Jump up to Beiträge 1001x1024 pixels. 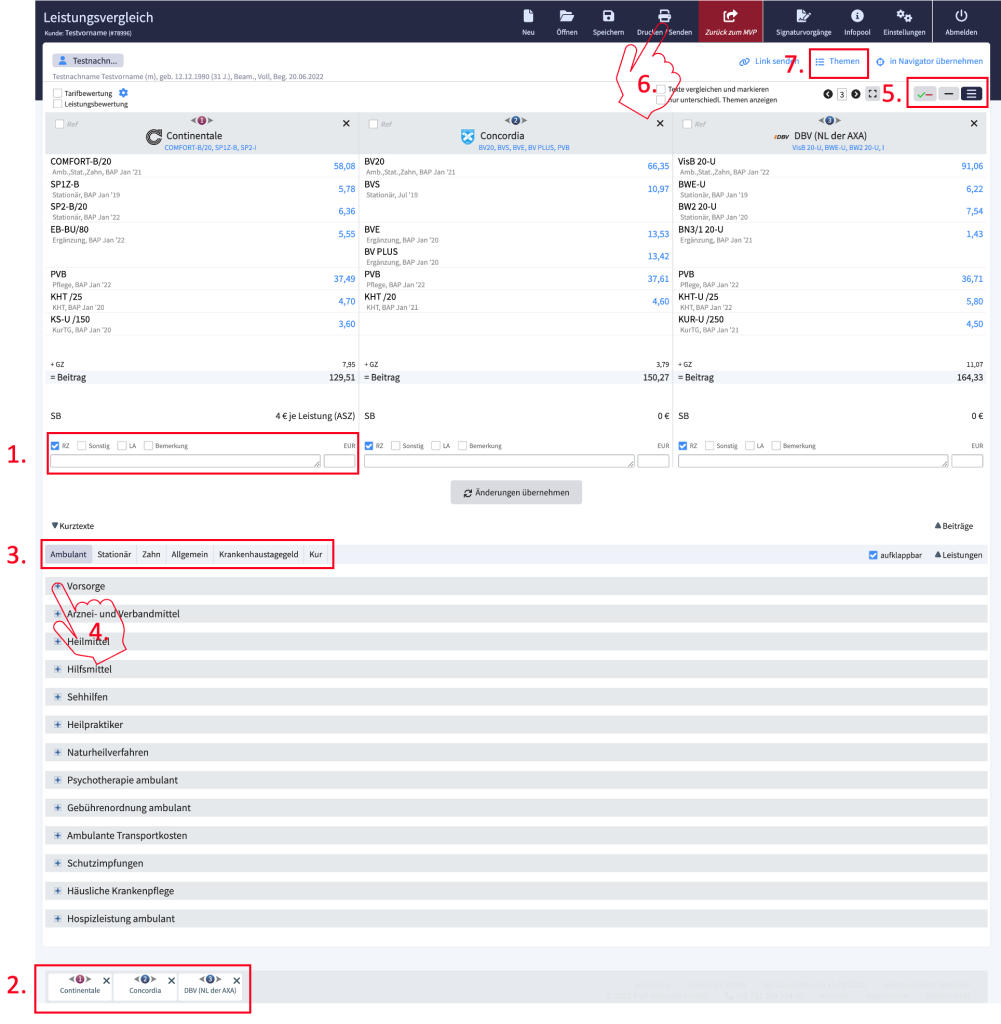point(954,526)
